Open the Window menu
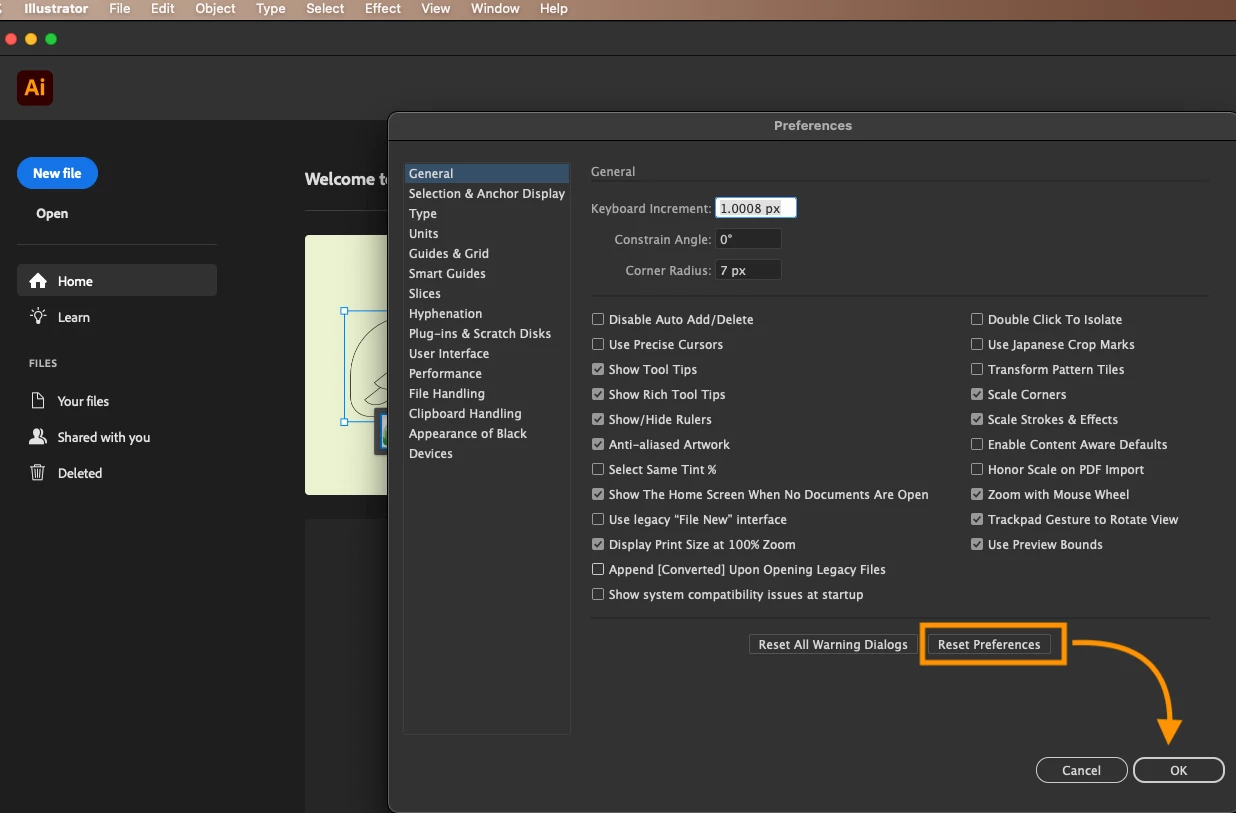Image resolution: width=1236 pixels, height=813 pixels. click(495, 8)
